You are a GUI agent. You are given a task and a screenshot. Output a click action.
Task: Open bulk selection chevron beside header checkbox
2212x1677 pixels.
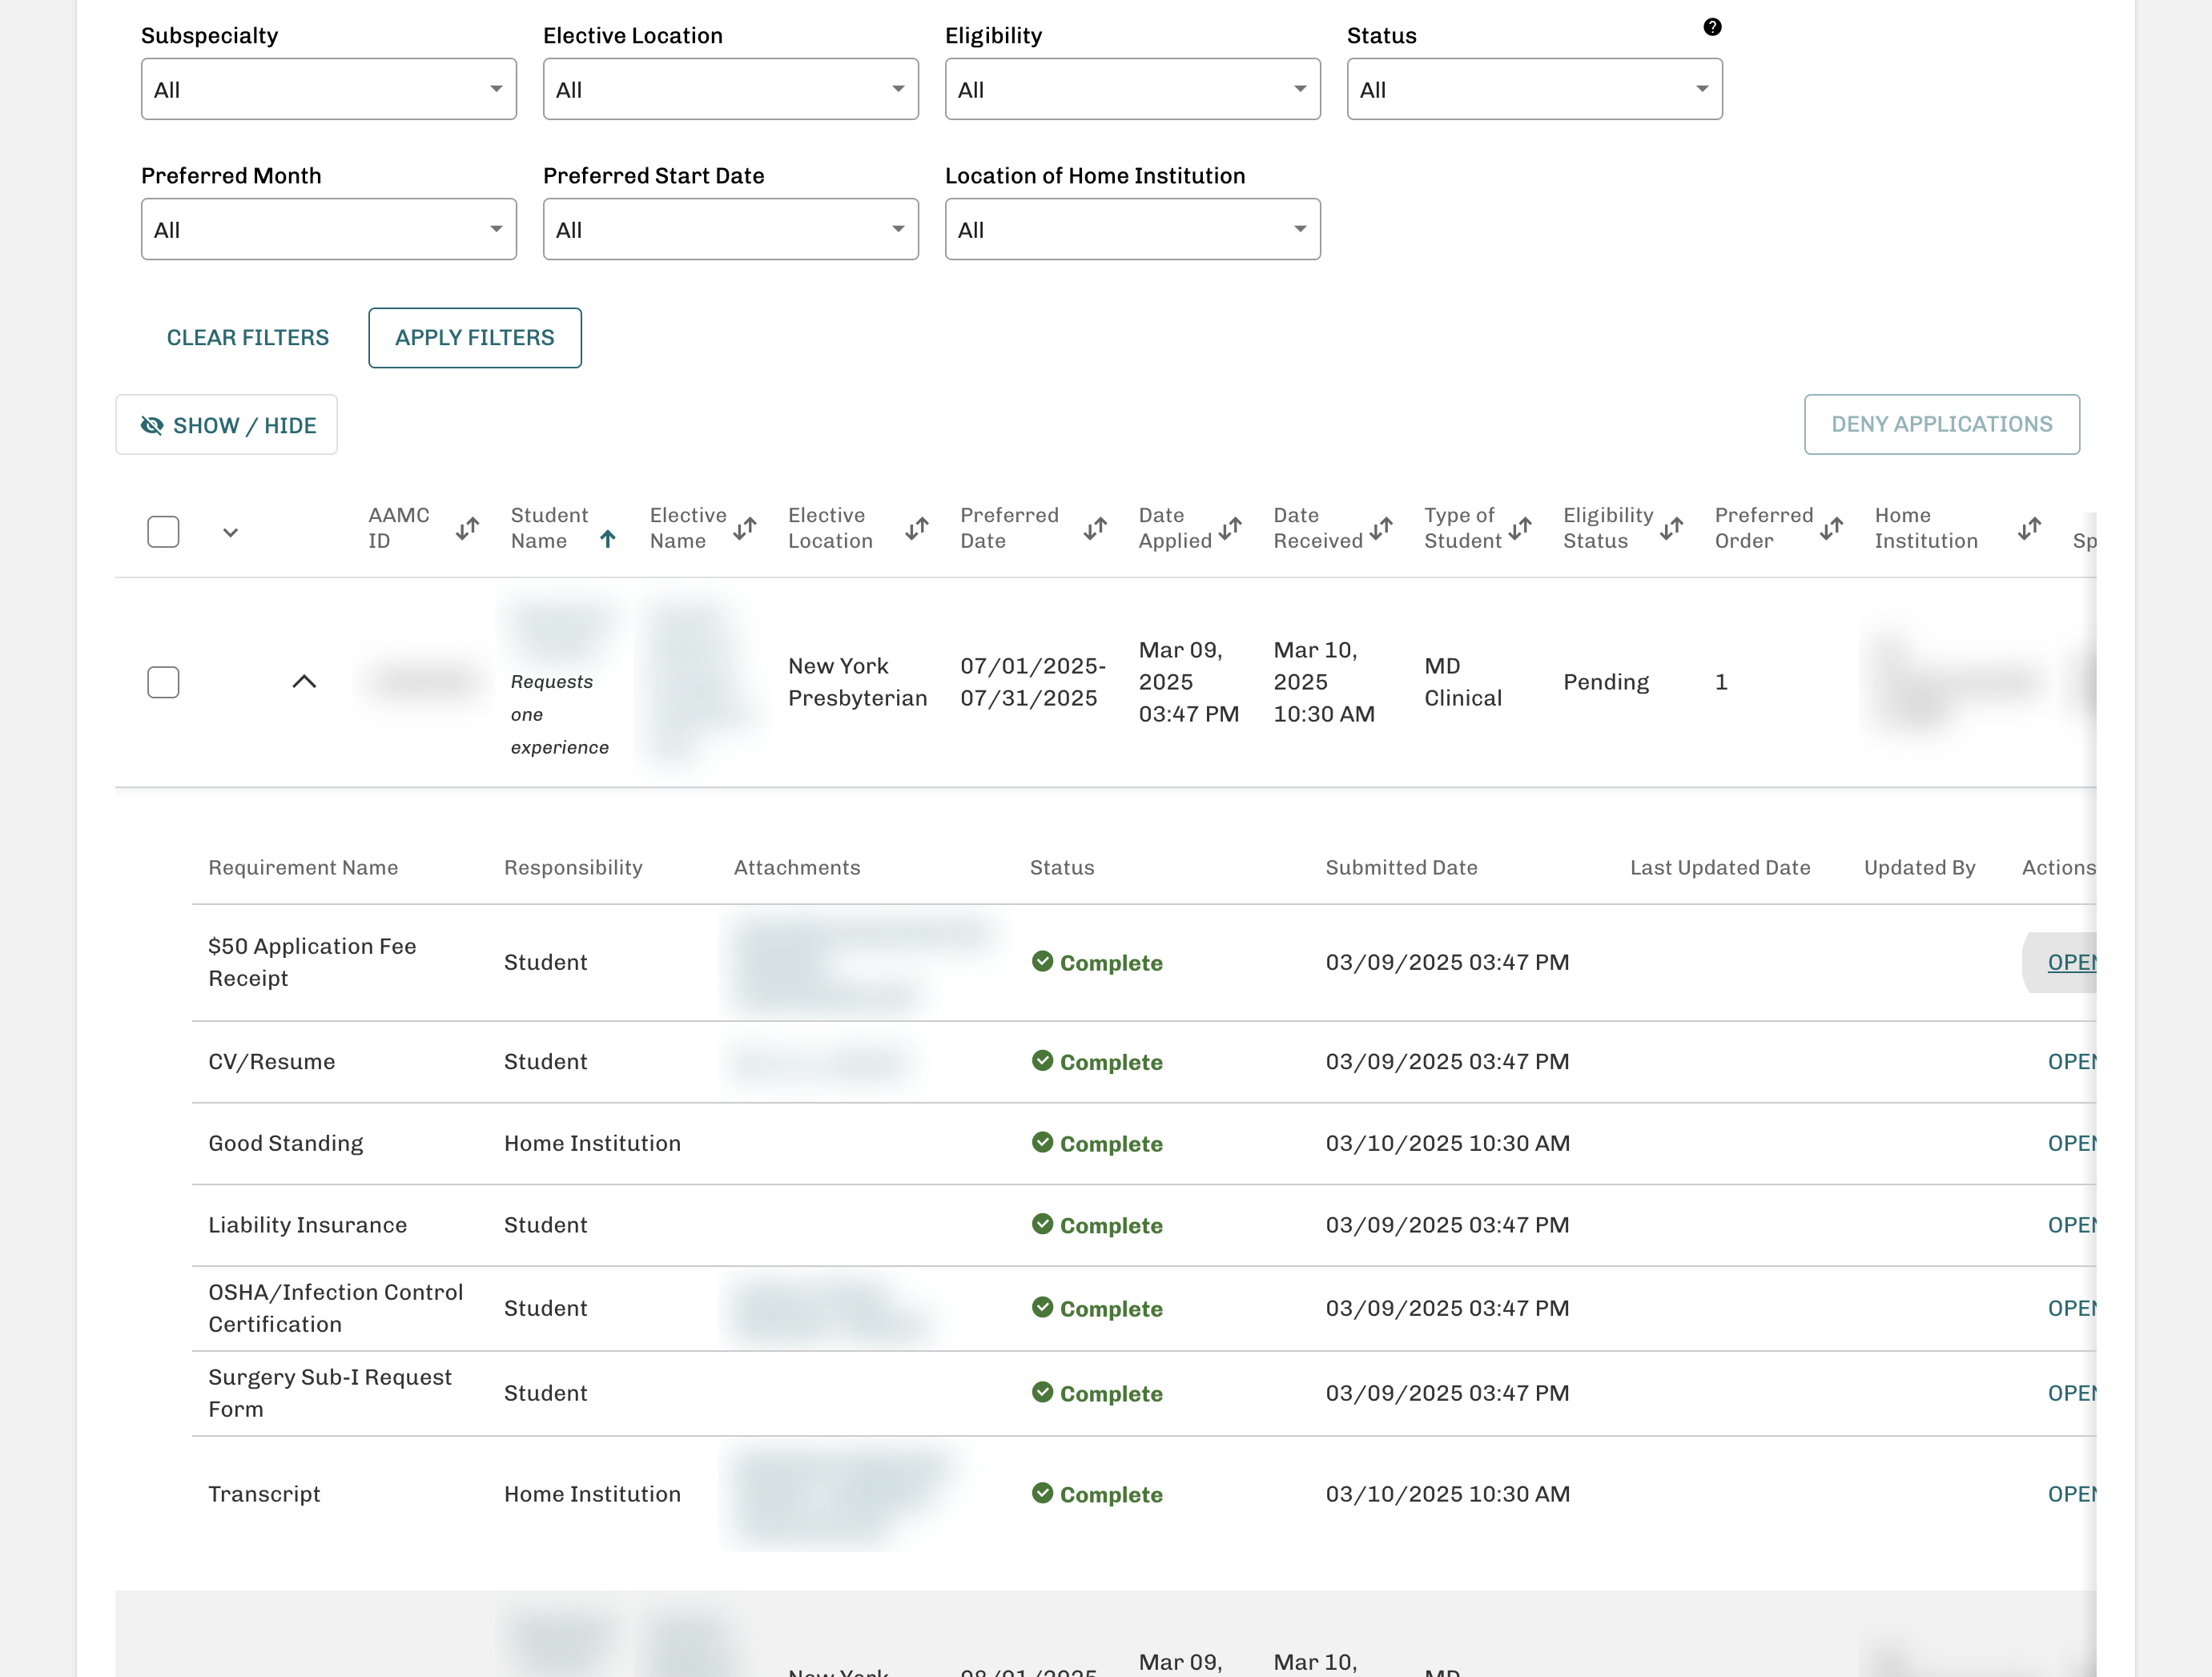230,532
